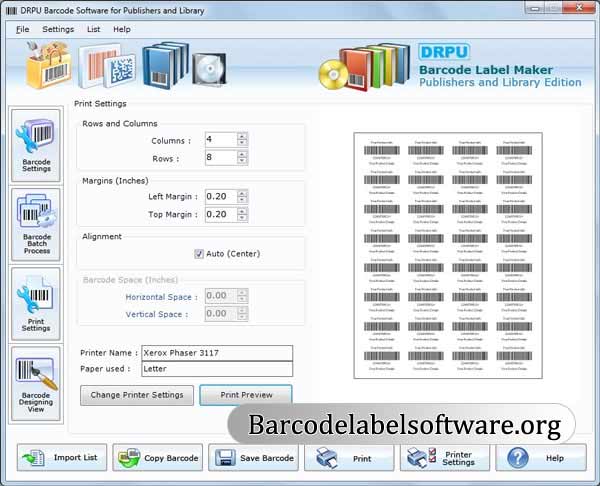Click the colored books and CD banner image
The image size is (600, 486).
click(364, 67)
